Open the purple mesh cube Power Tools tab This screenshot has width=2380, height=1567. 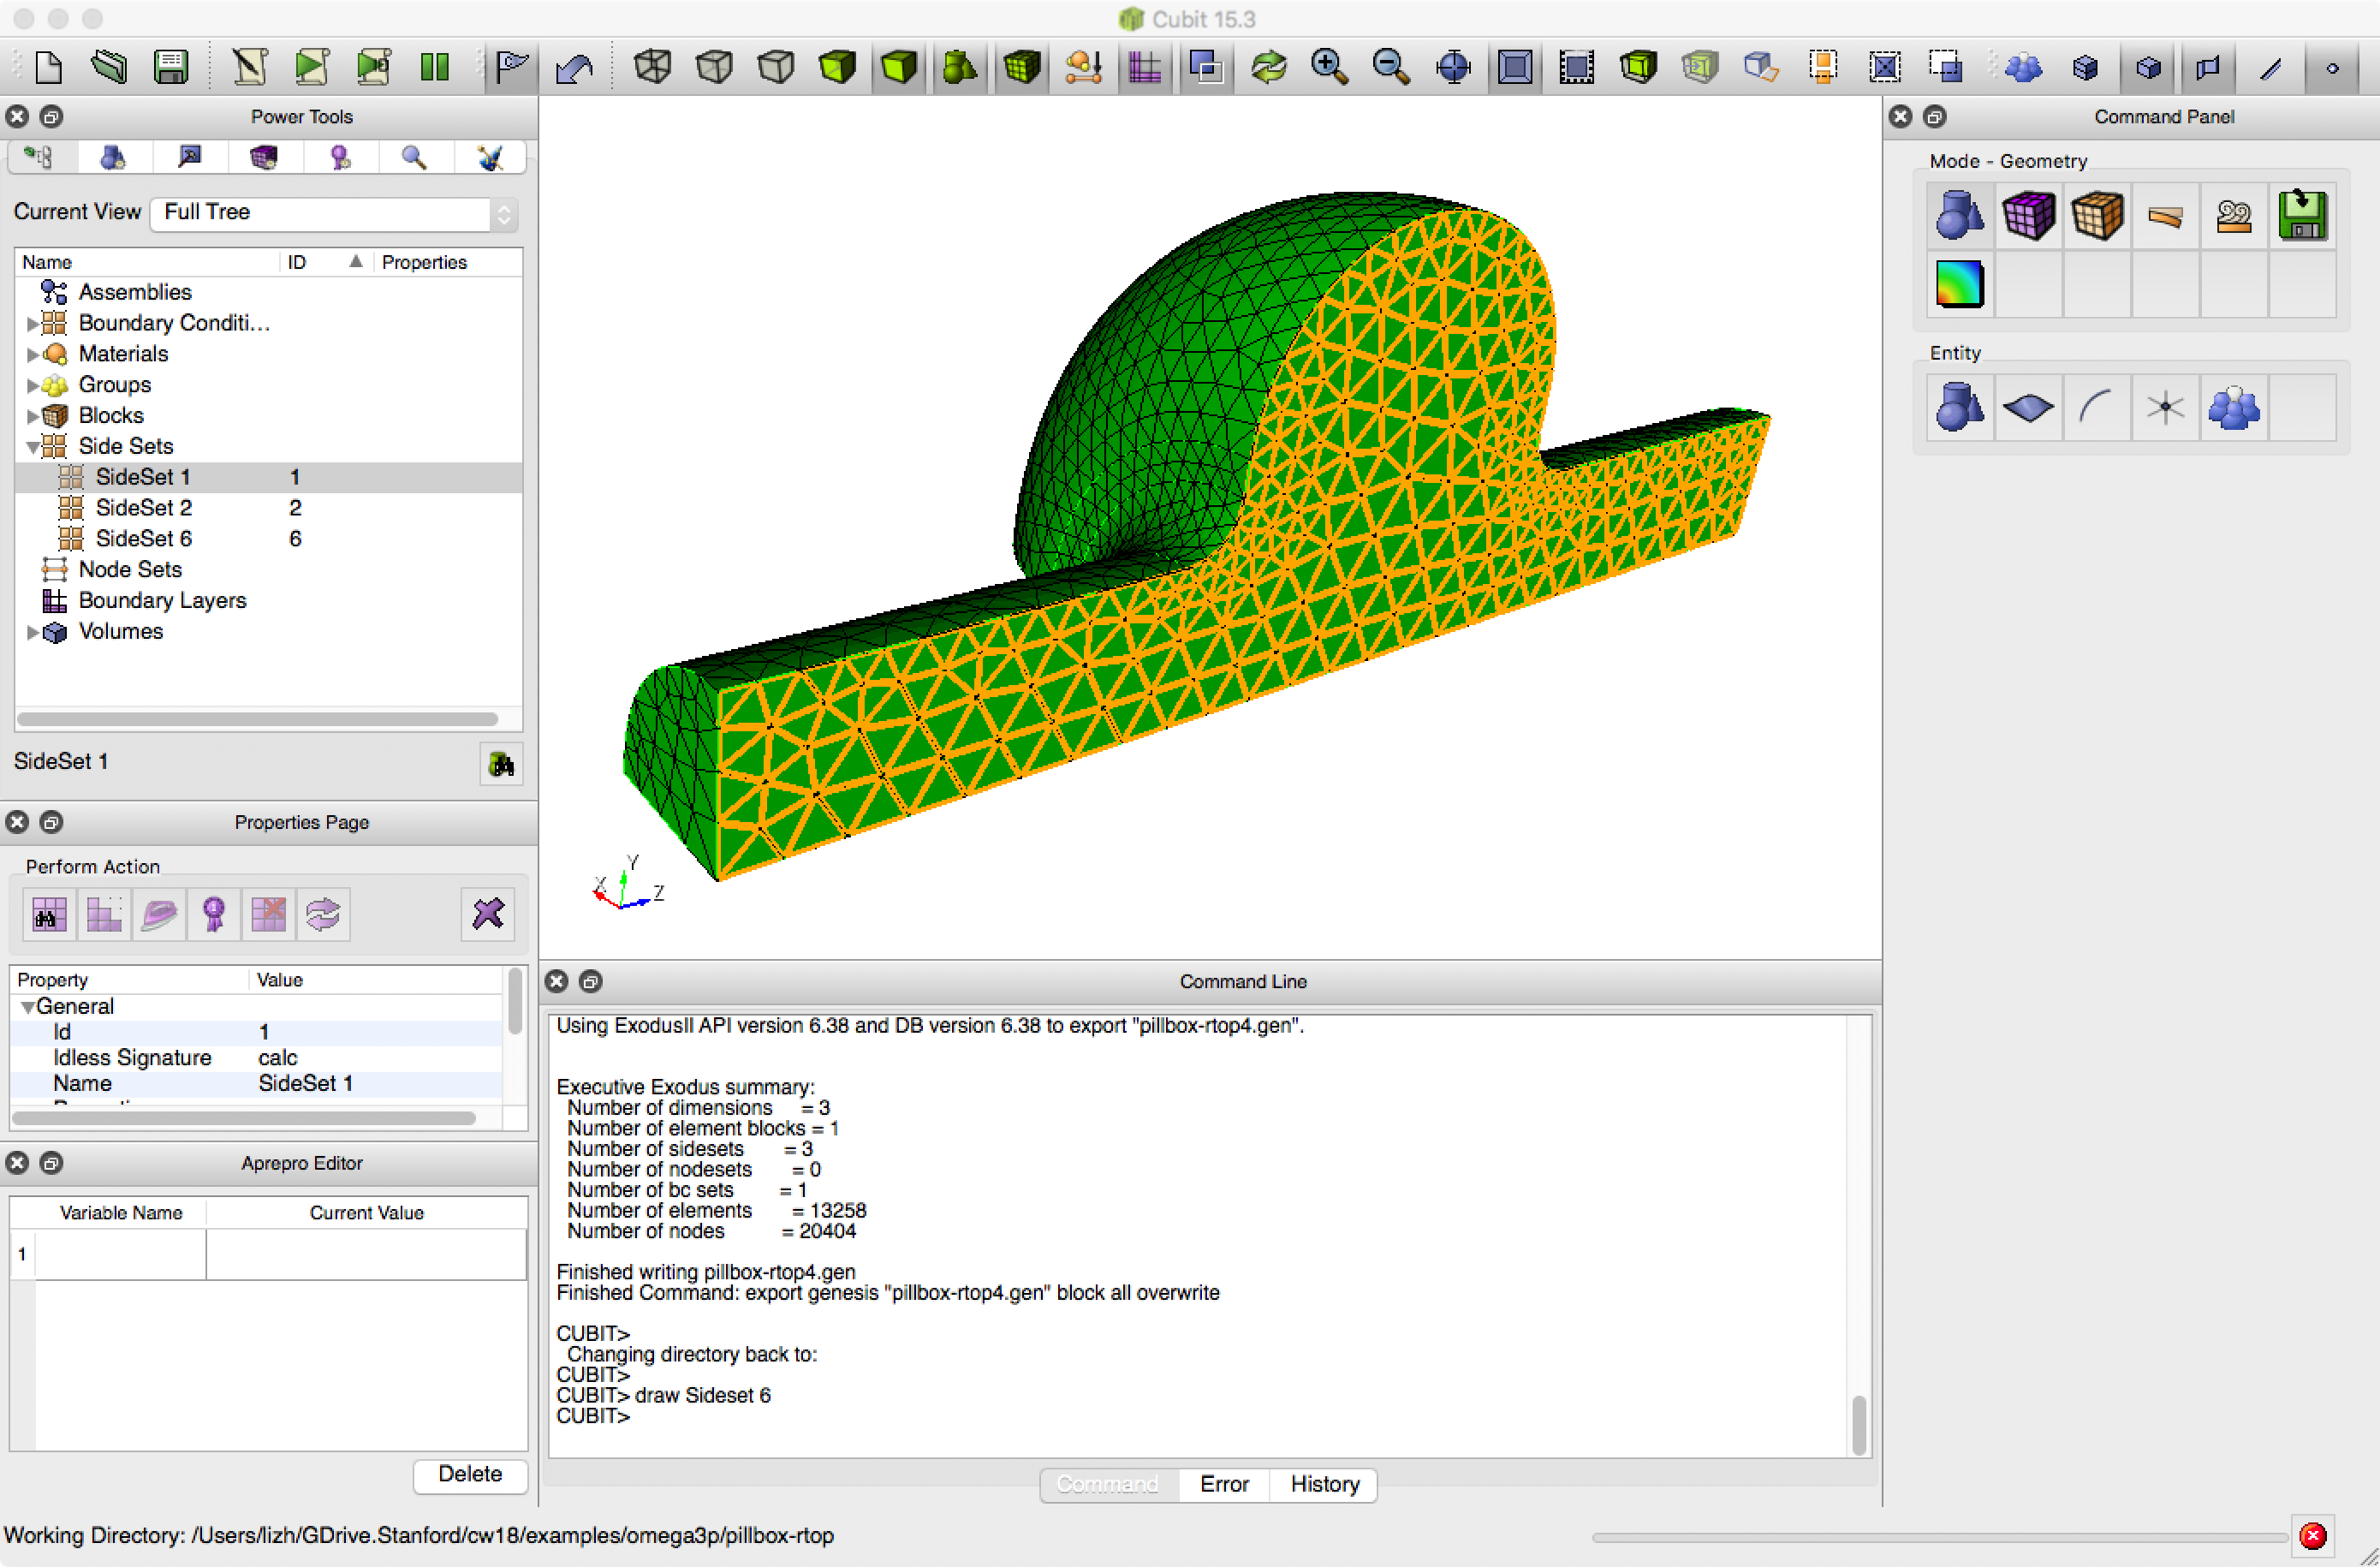(264, 157)
